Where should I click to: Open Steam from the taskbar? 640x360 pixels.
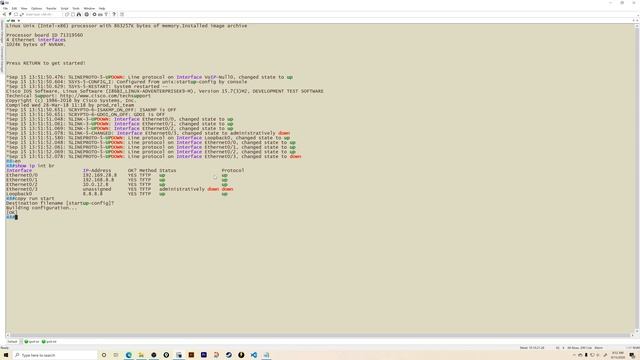[229, 355]
